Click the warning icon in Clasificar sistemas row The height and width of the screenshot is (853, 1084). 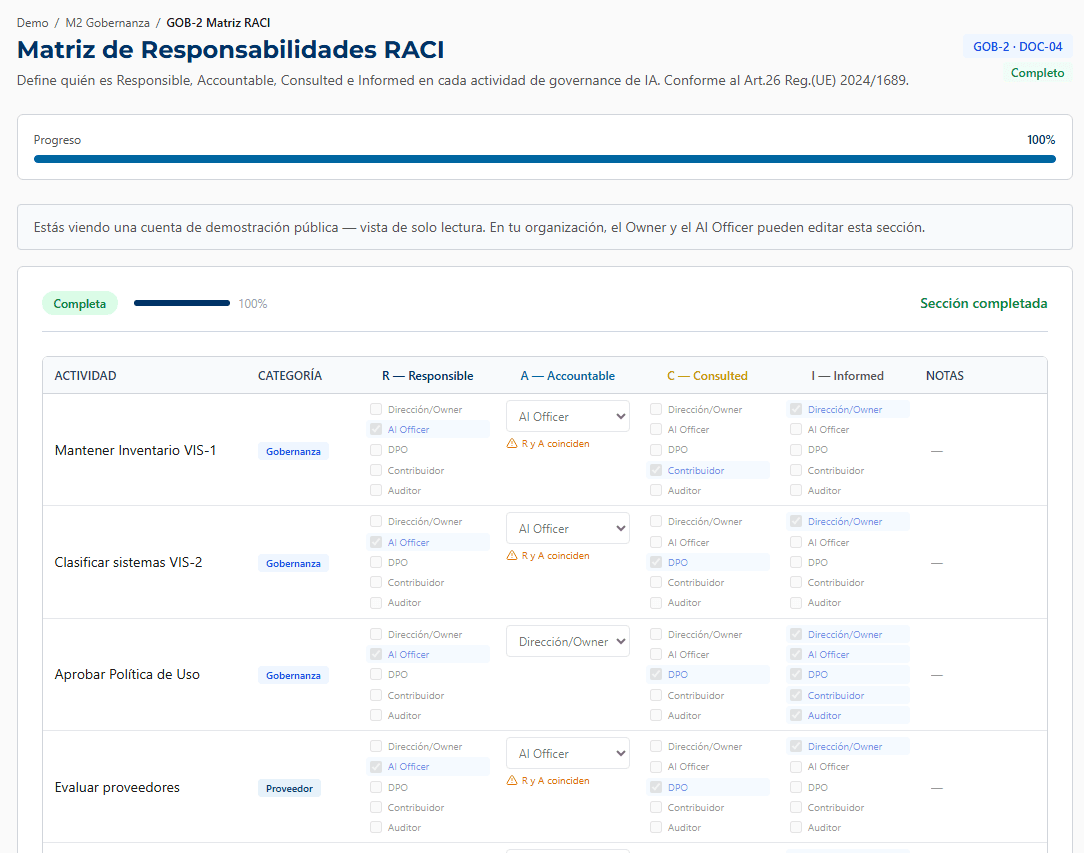[512, 556]
